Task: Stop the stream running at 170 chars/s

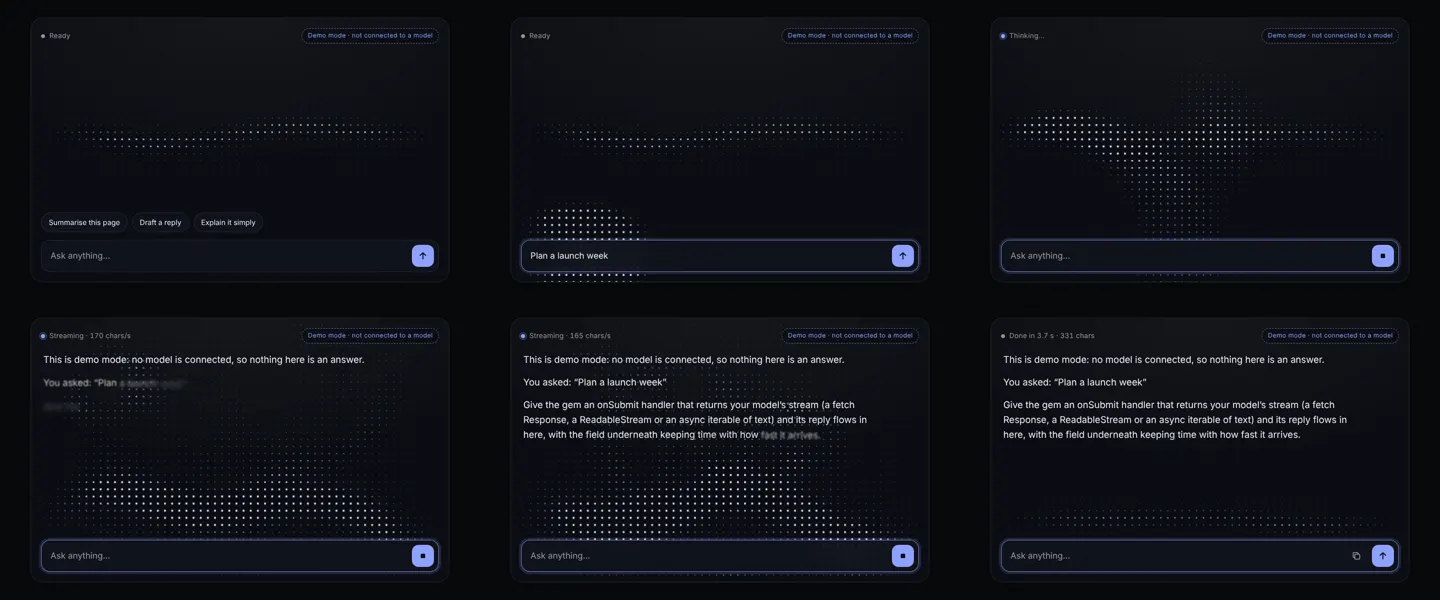Action: coord(423,556)
